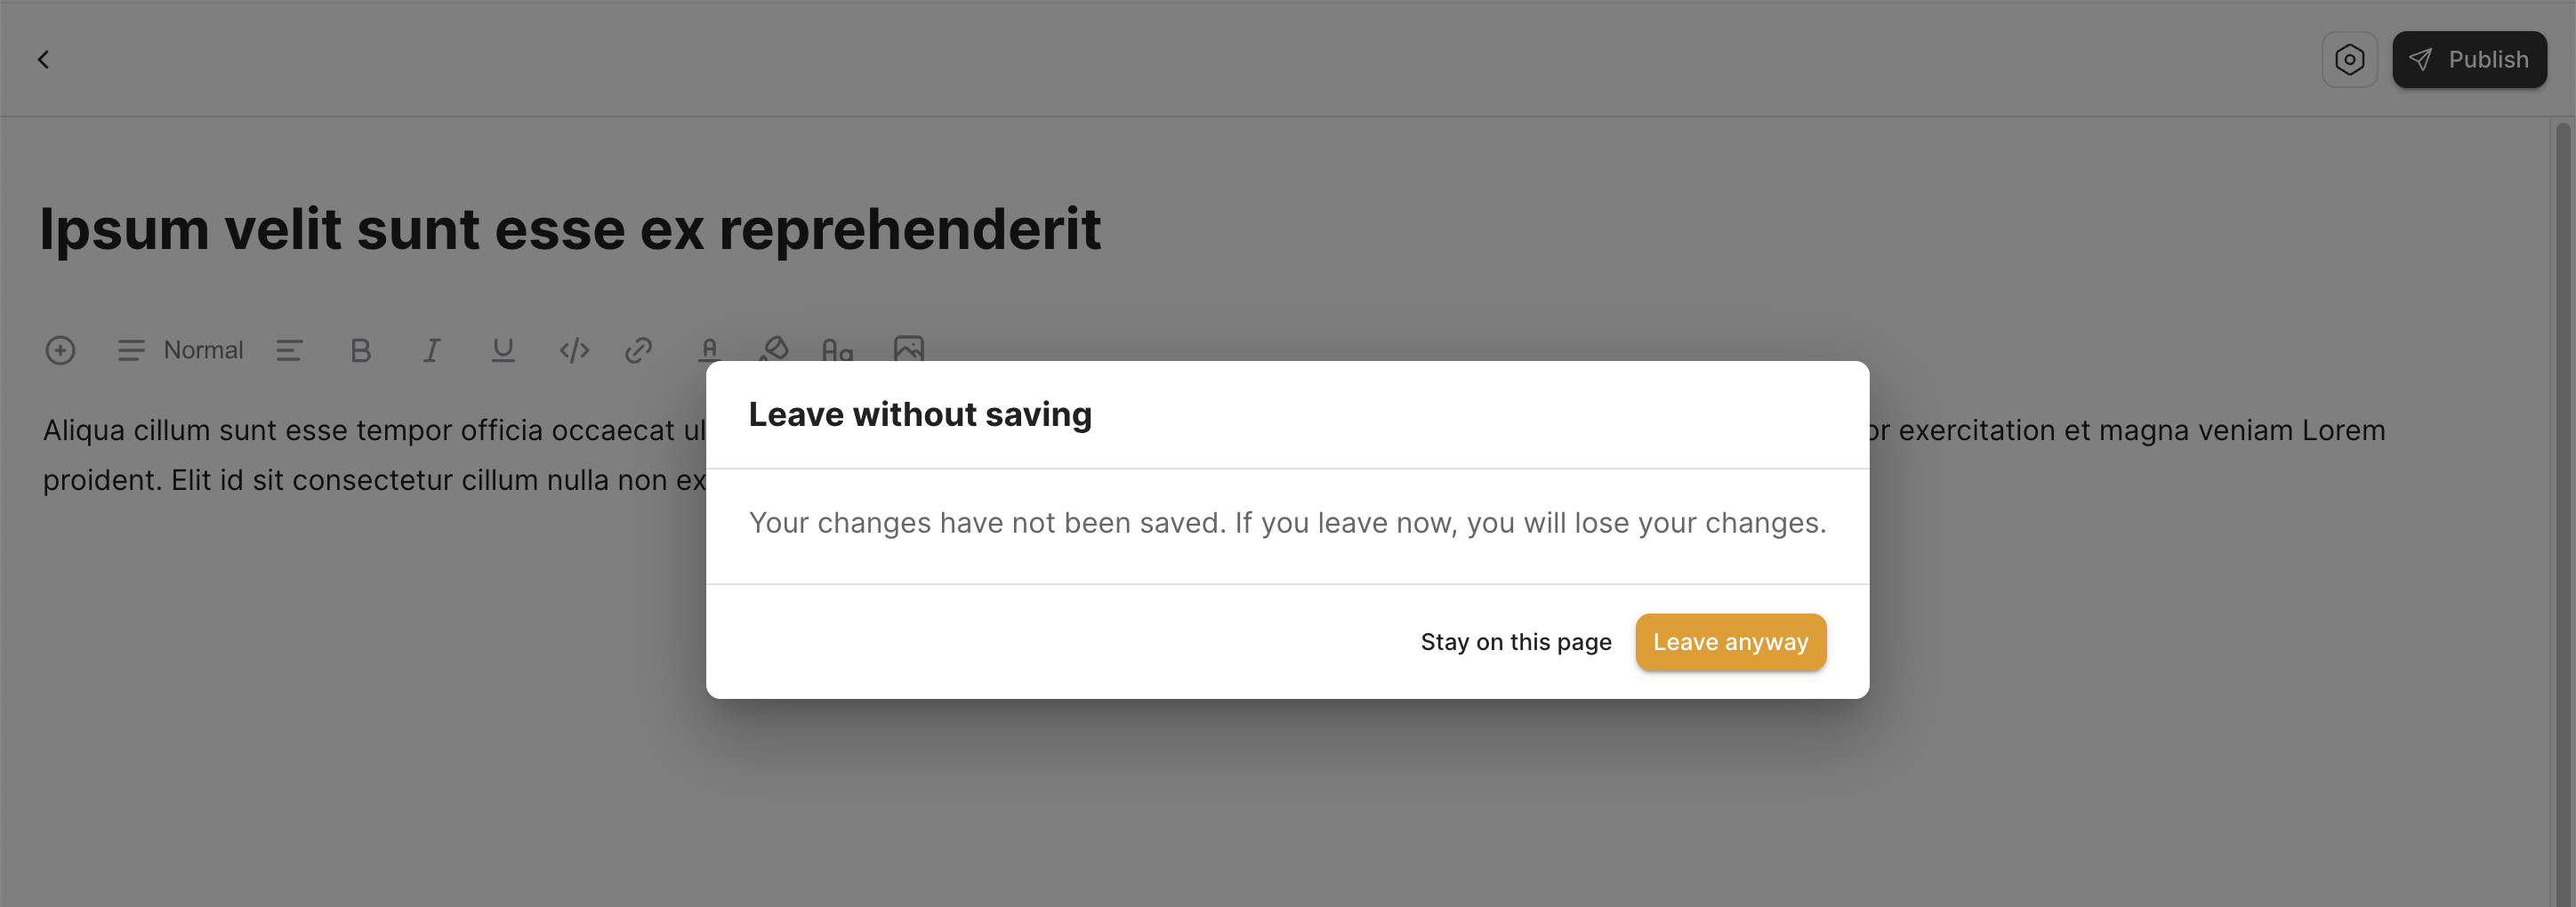
Task: Click the add block plus icon
Action: [x=60, y=350]
